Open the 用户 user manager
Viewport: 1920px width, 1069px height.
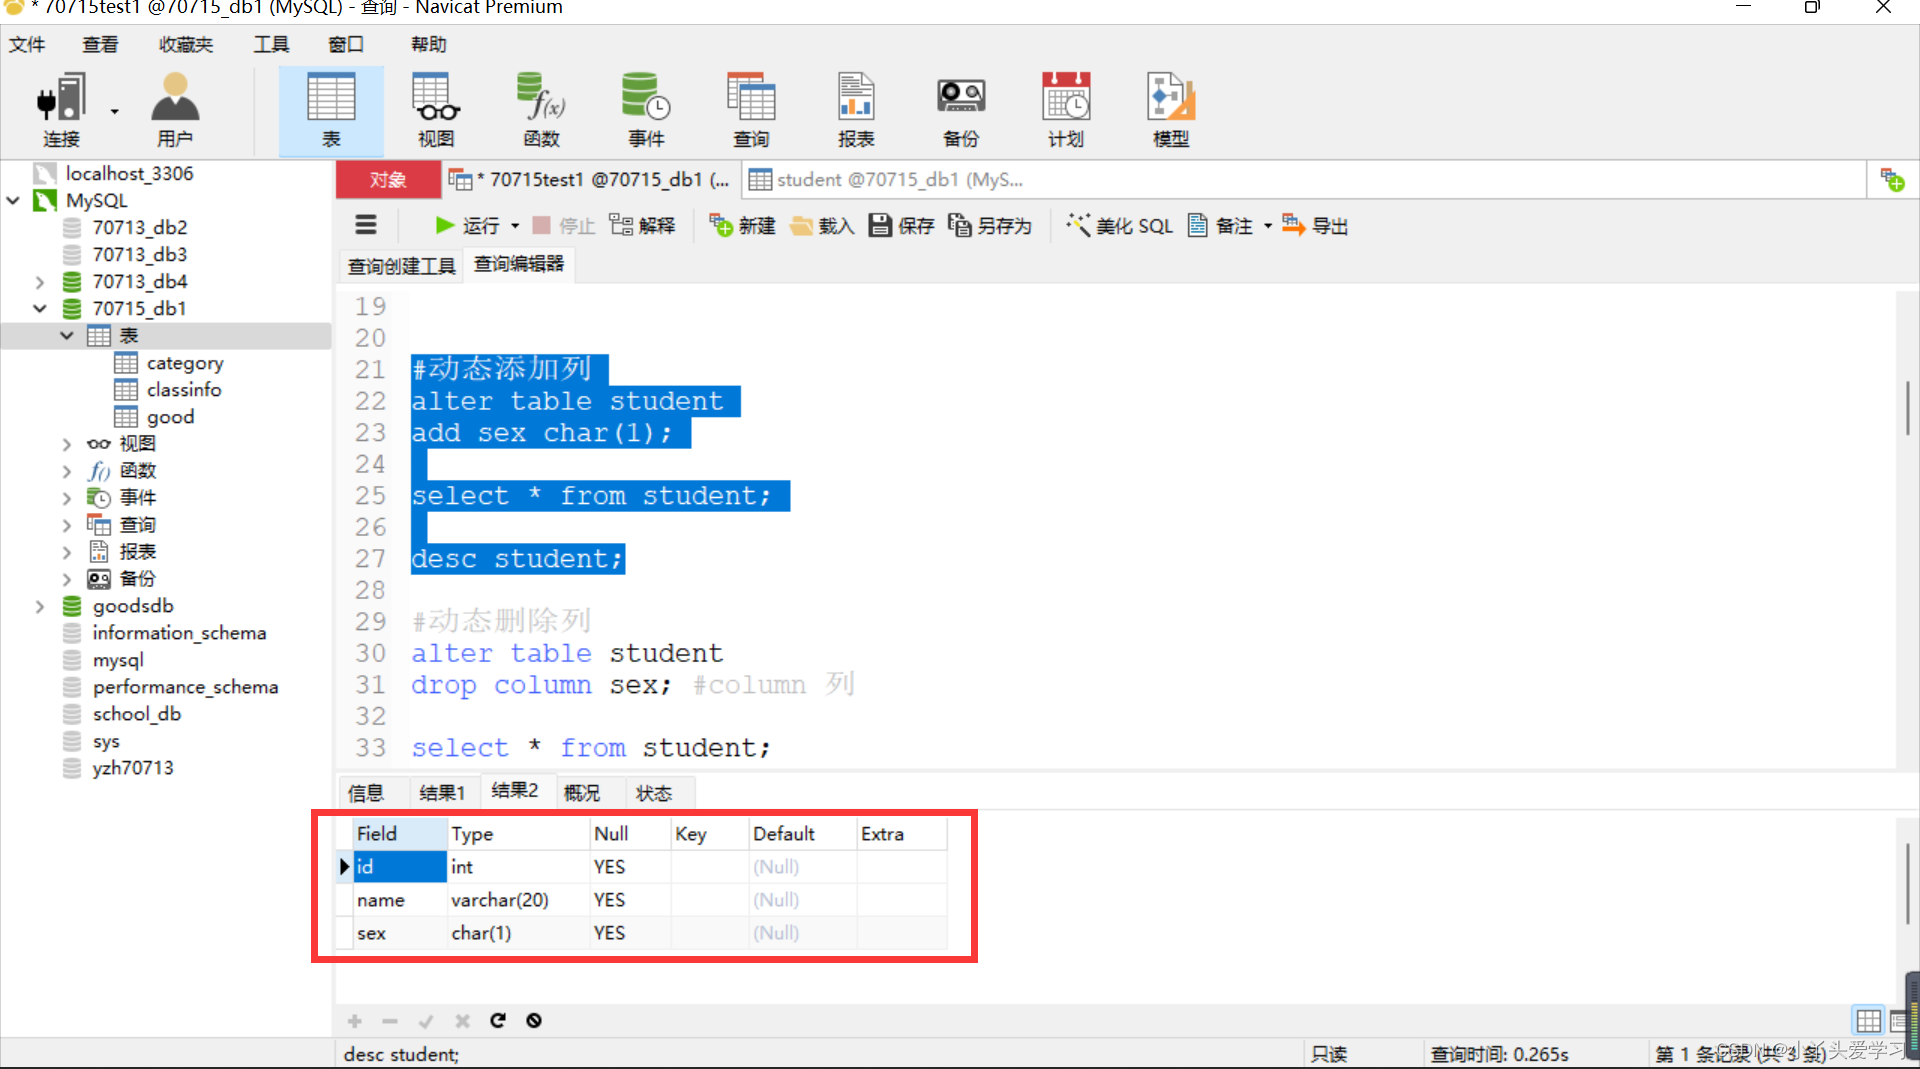pyautogui.click(x=175, y=110)
